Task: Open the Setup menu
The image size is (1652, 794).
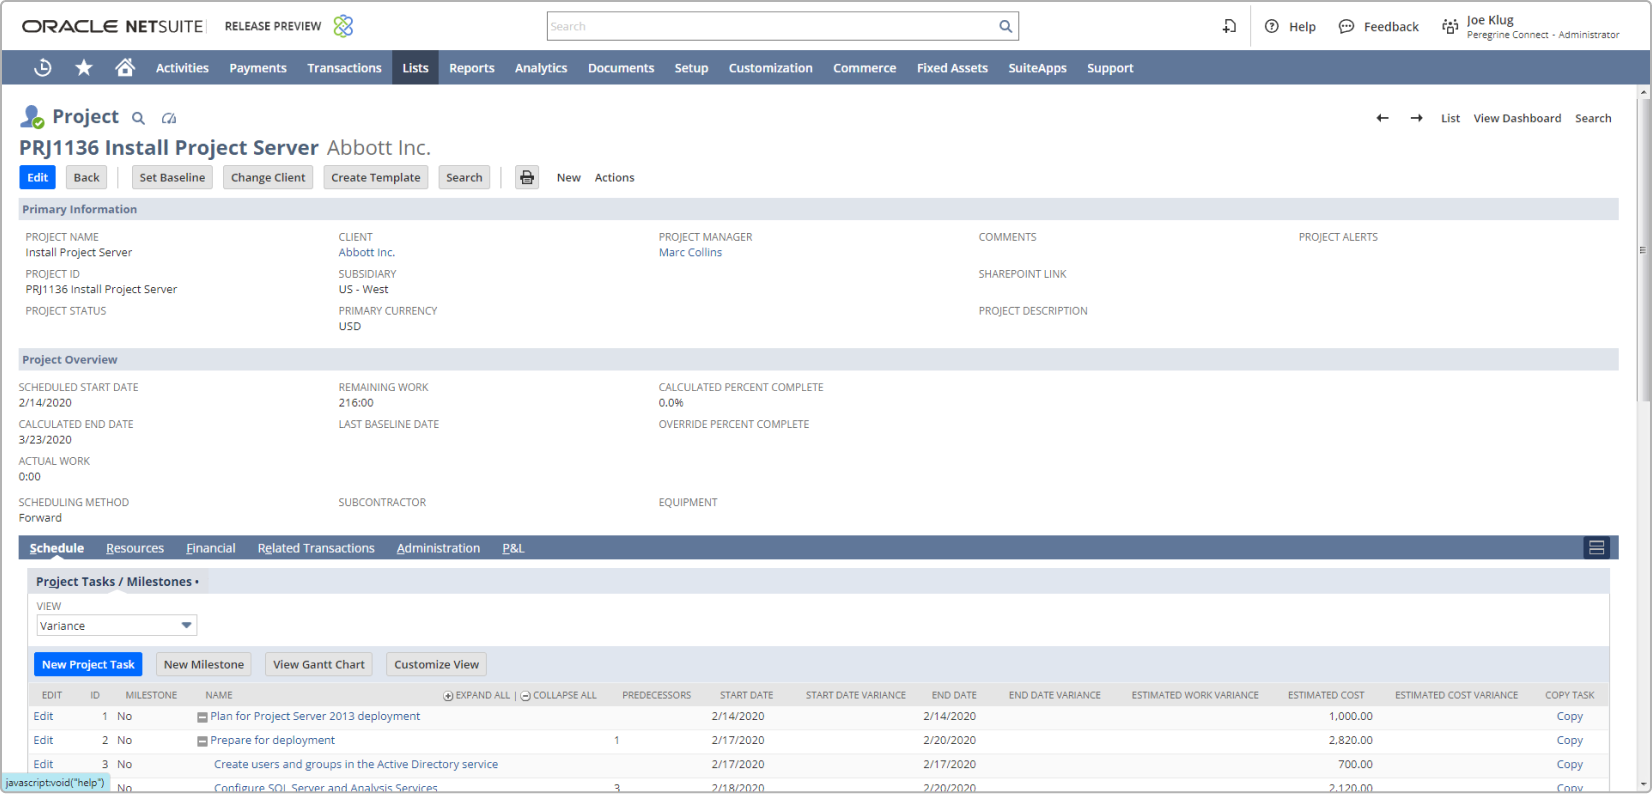Action: tap(691, 68)
